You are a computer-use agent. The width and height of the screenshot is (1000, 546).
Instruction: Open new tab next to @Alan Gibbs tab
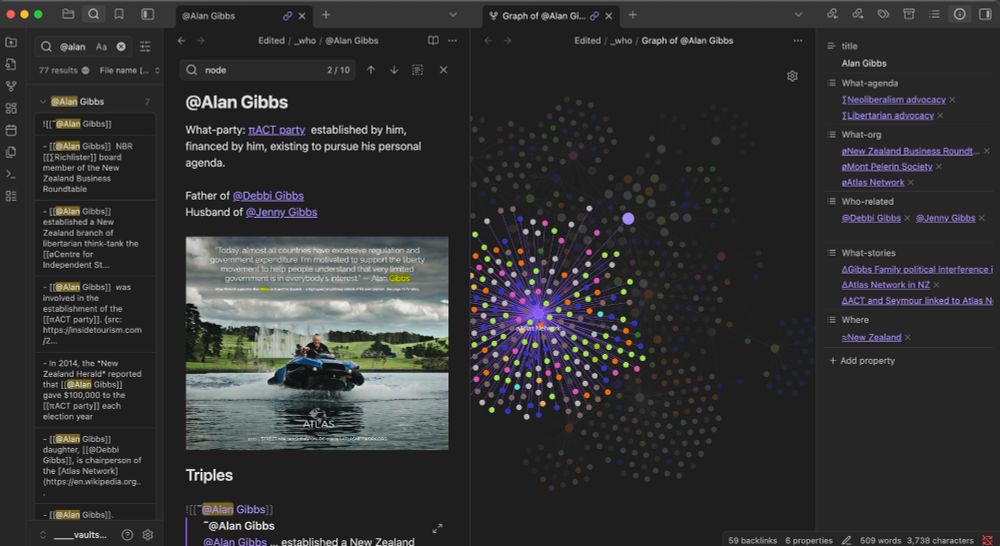[326, 15]
